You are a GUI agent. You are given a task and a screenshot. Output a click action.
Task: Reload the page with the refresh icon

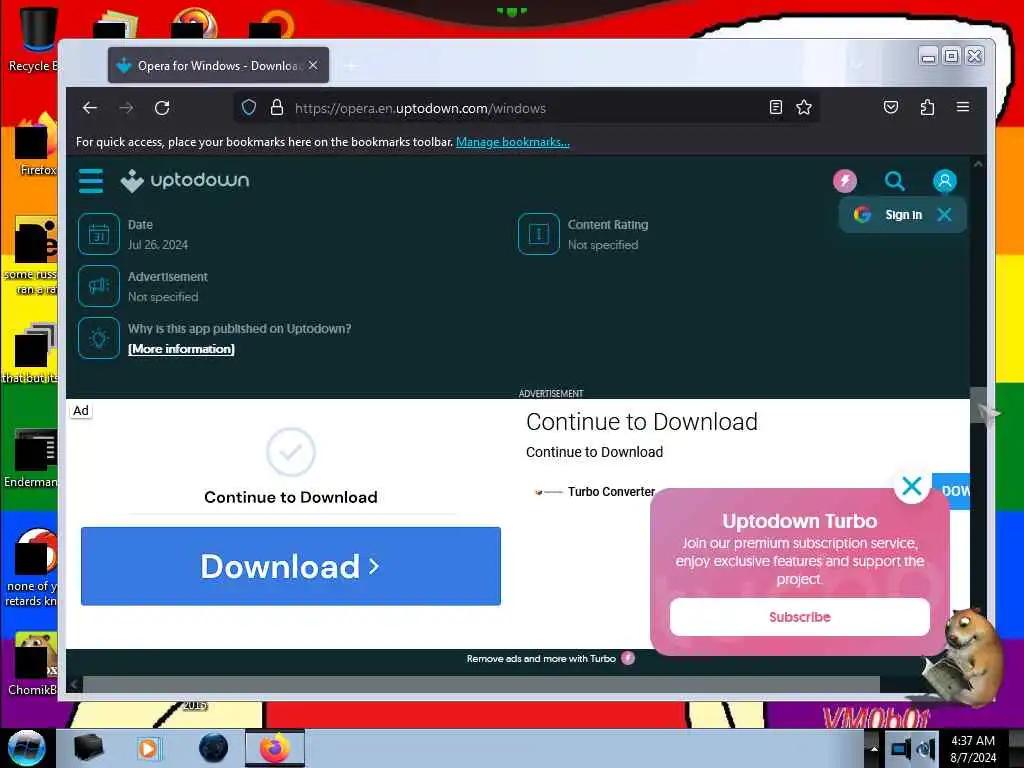[x=162, y=108]
